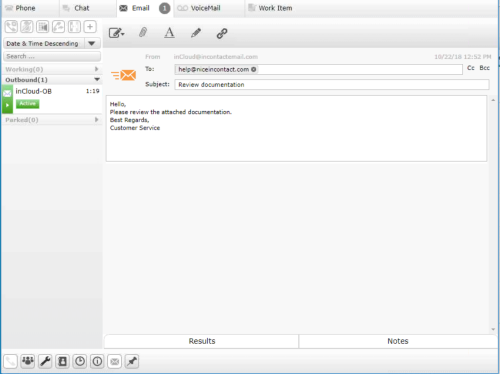Click into the email body text area
The height and width of the screenshot is (374, 500).
pyautogui.click(x=296, y=129)
